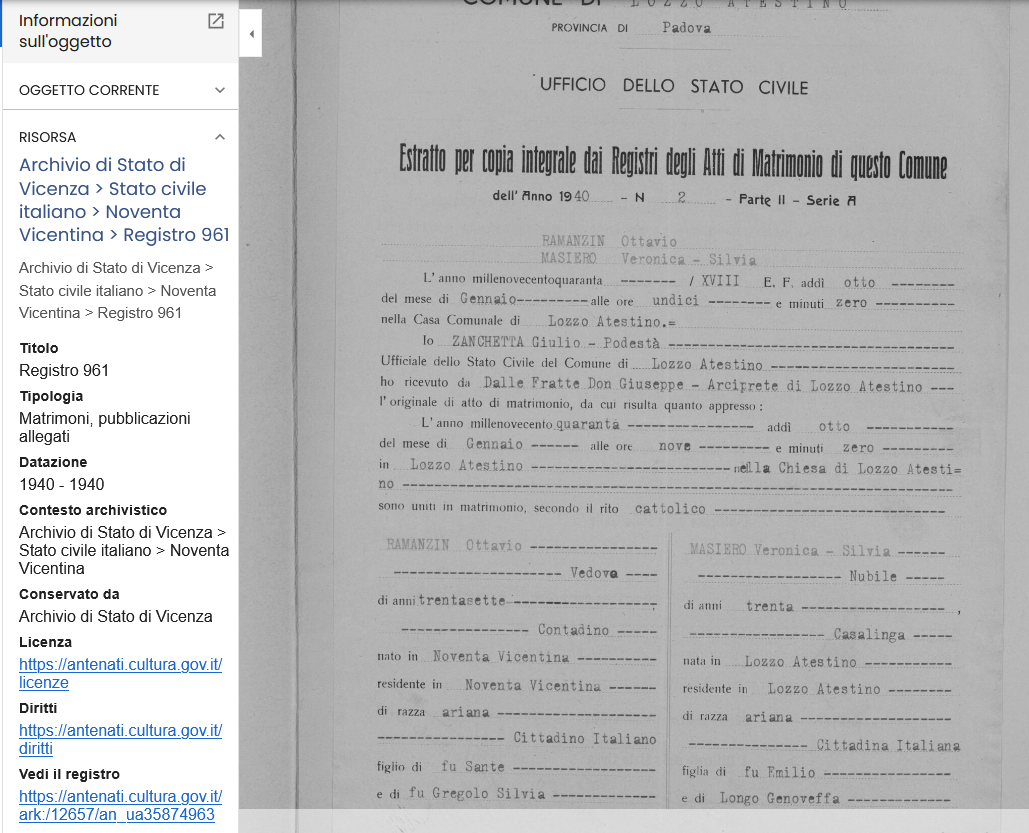Click the Datazione value 1940 - 1940
Image resolution: width=1029 pixels, height=833 pixels.
tap(62, 484)
